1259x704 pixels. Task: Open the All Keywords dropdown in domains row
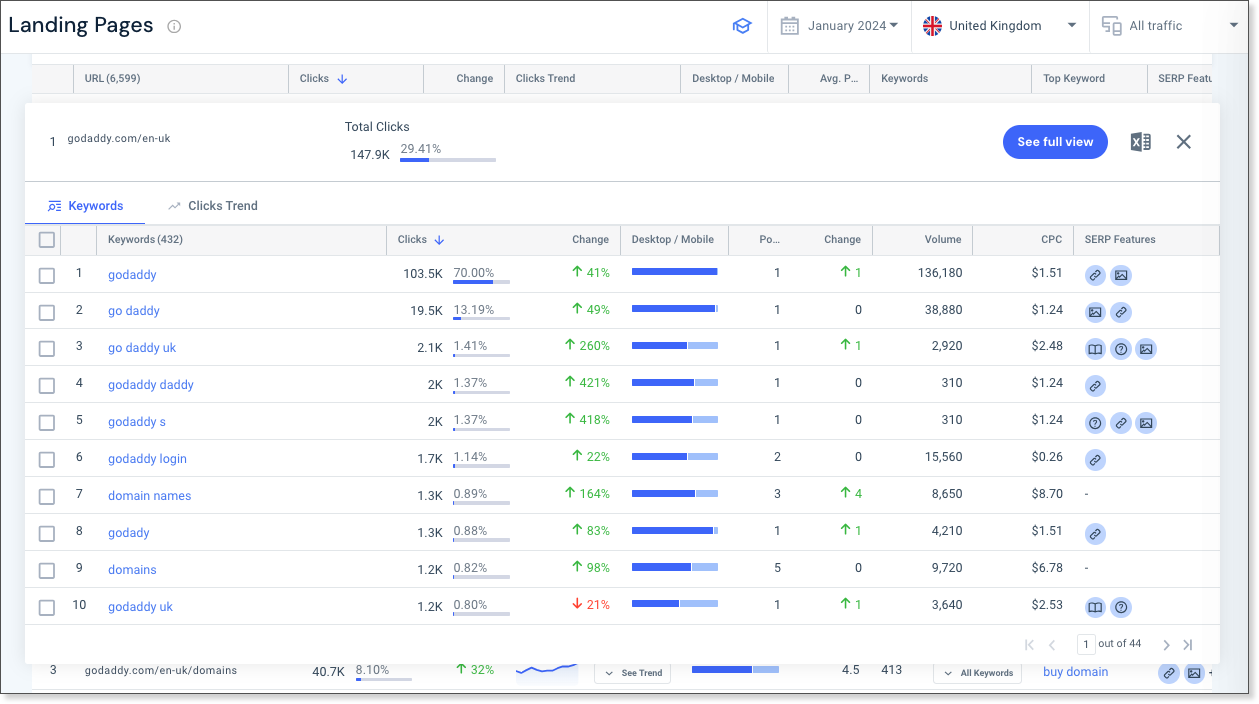[x=978, y=673]
